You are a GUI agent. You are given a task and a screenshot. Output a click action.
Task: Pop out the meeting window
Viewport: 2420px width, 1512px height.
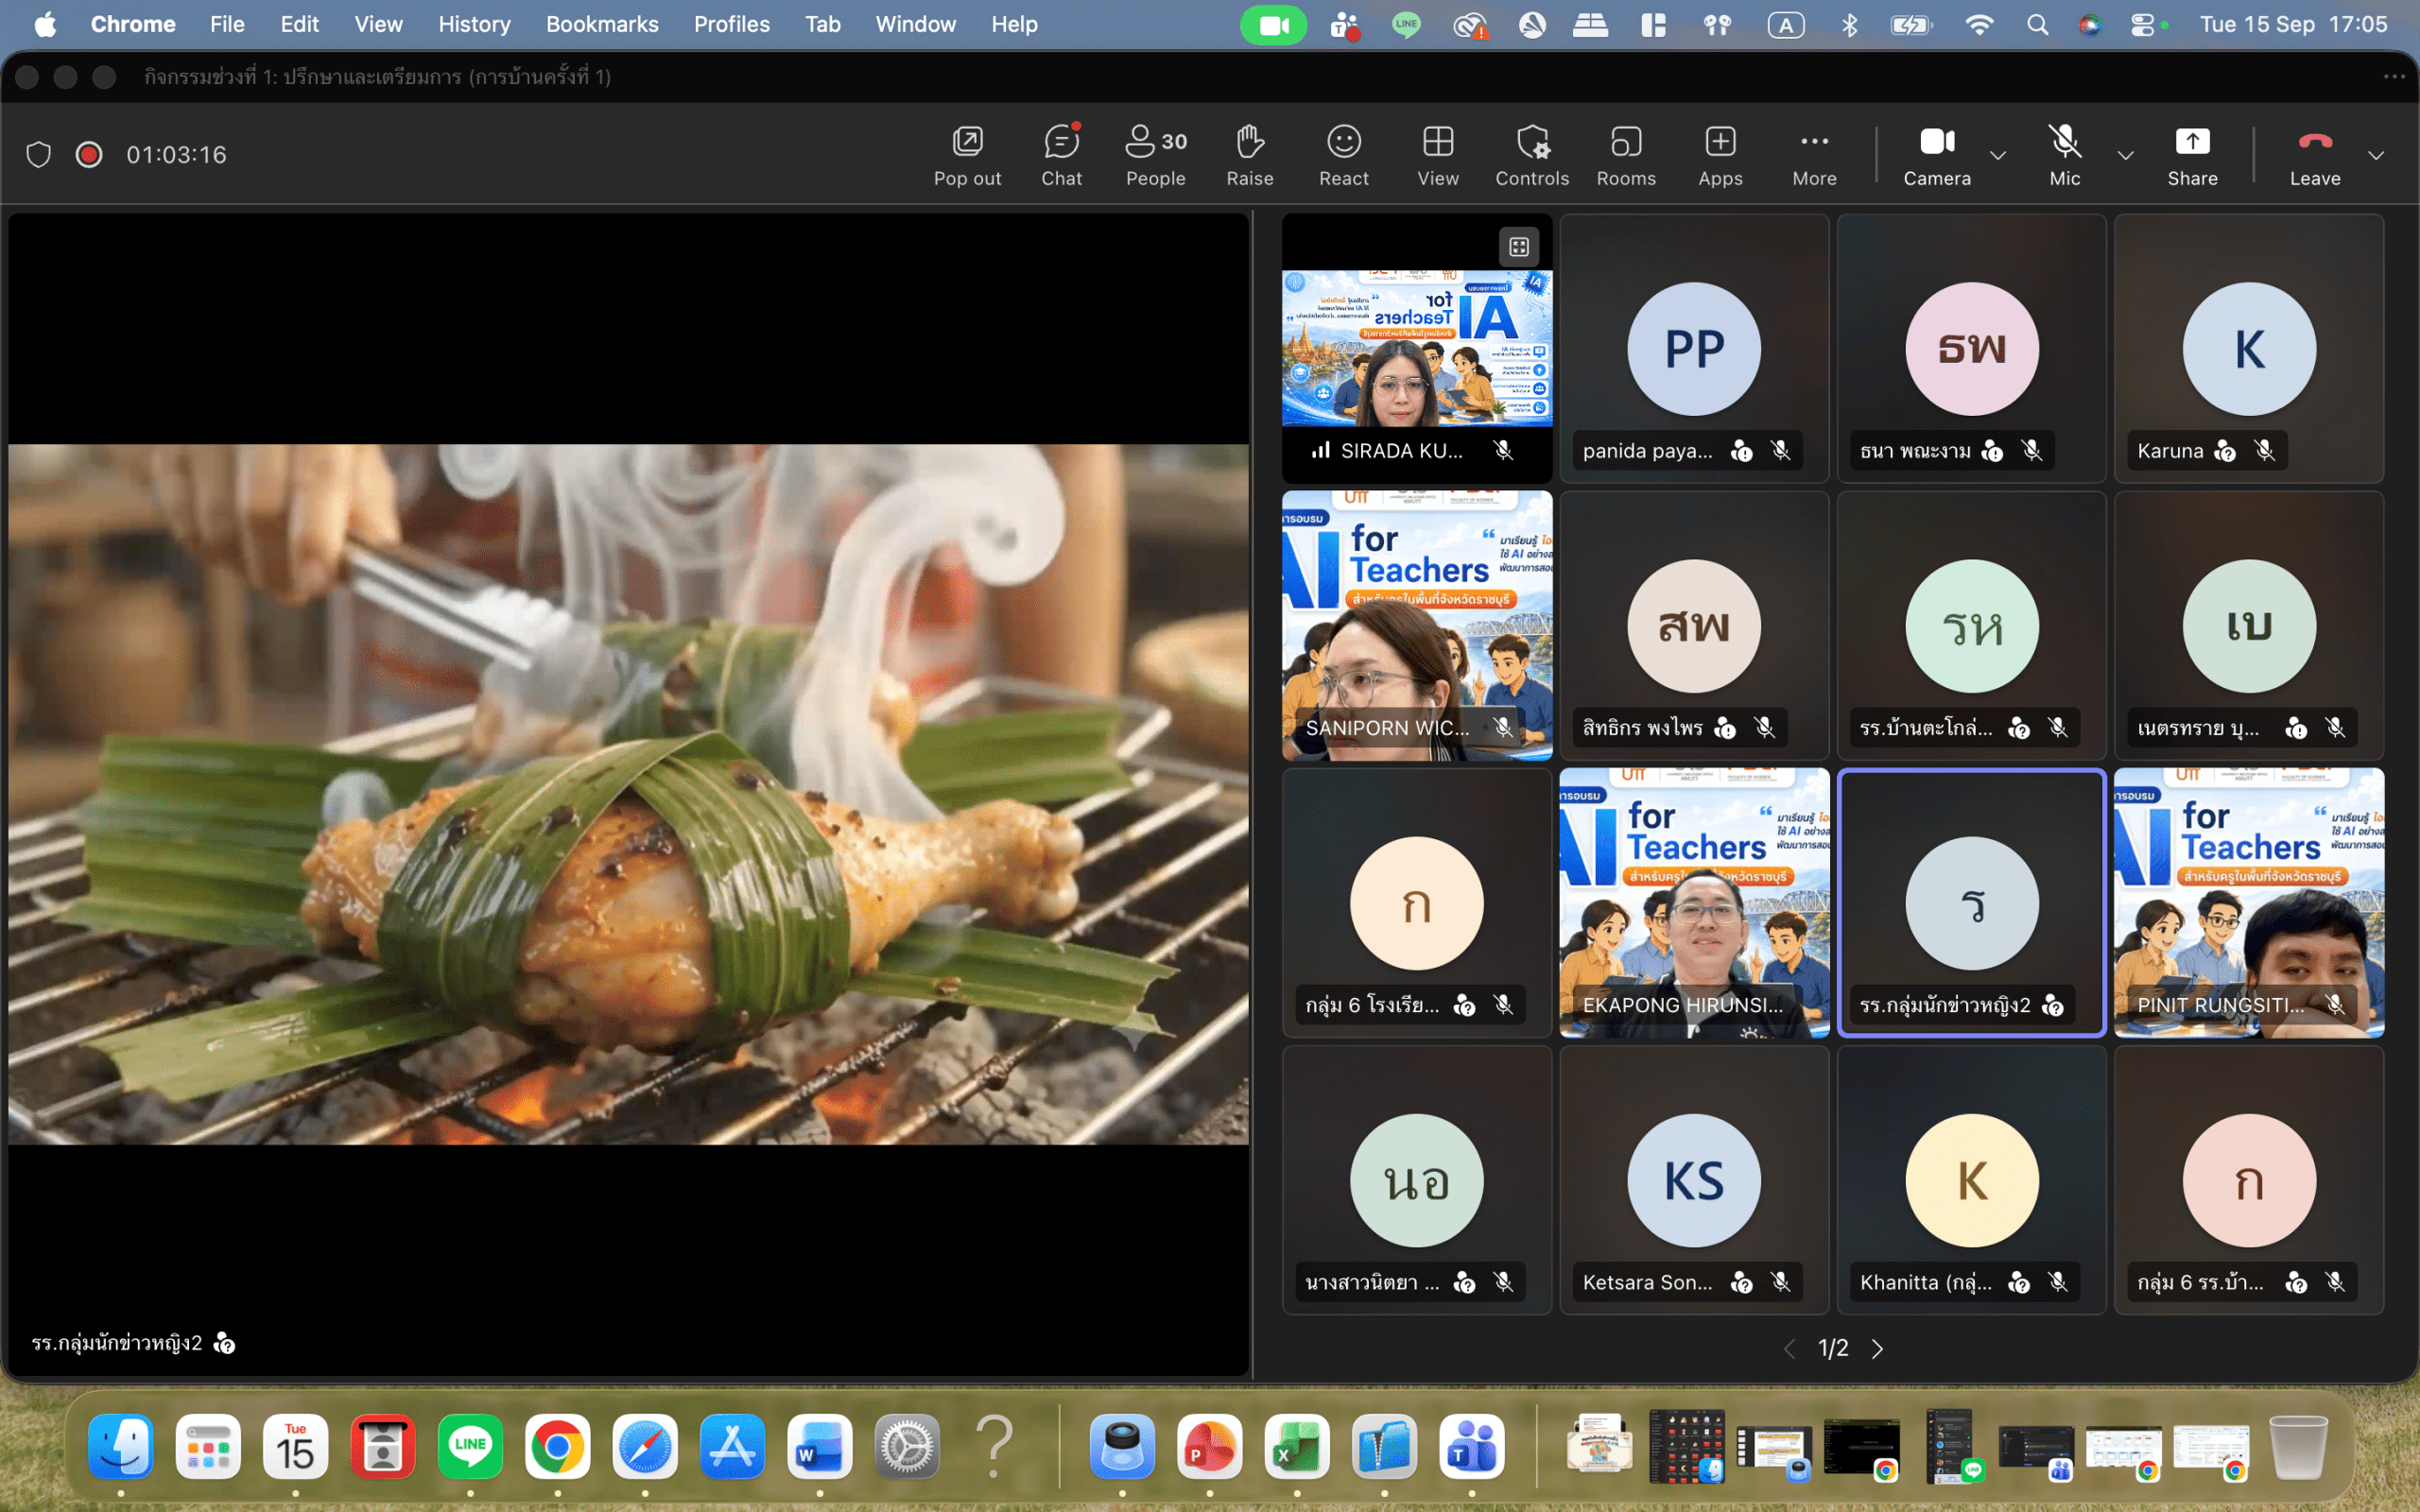coord(967,155)
